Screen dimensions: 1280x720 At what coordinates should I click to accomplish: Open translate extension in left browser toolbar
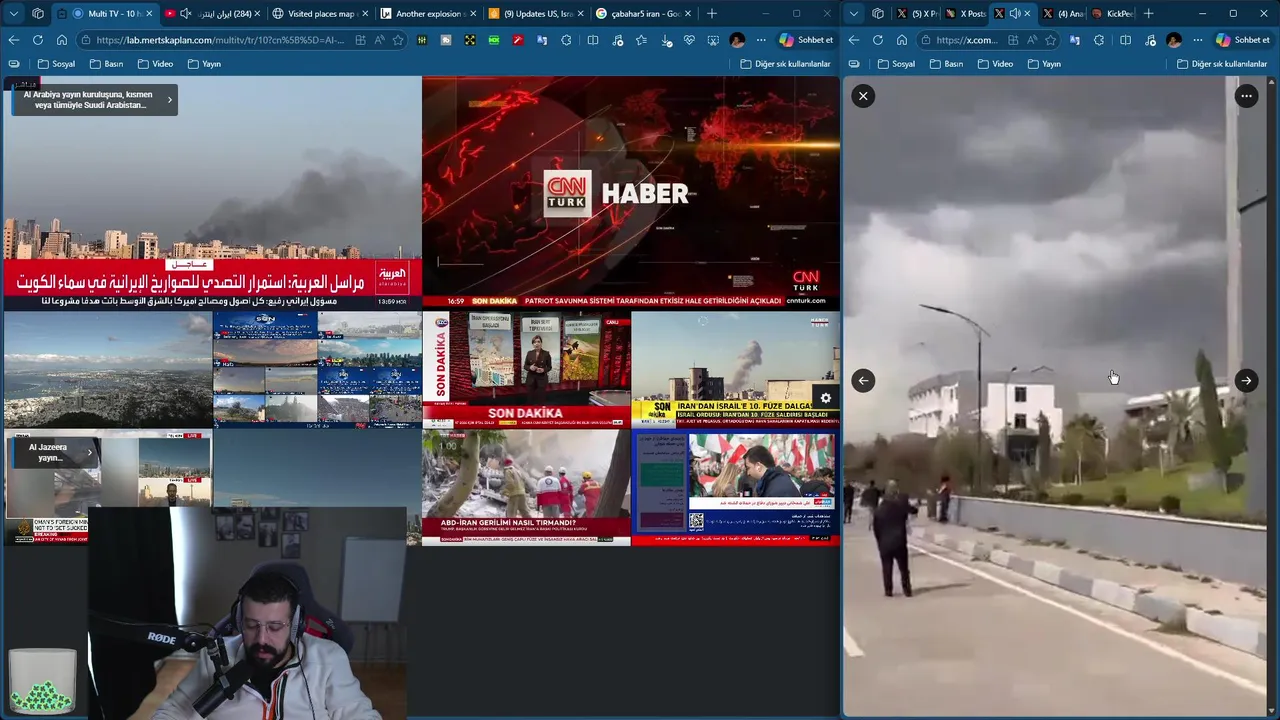point(542,40)
